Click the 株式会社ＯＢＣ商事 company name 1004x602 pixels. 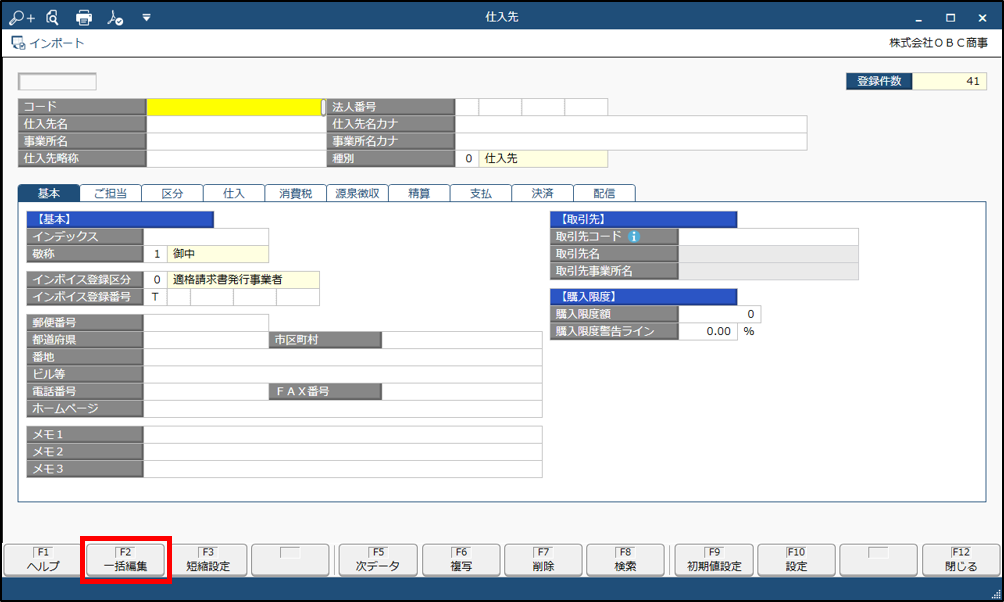click(x=939, y=43)
